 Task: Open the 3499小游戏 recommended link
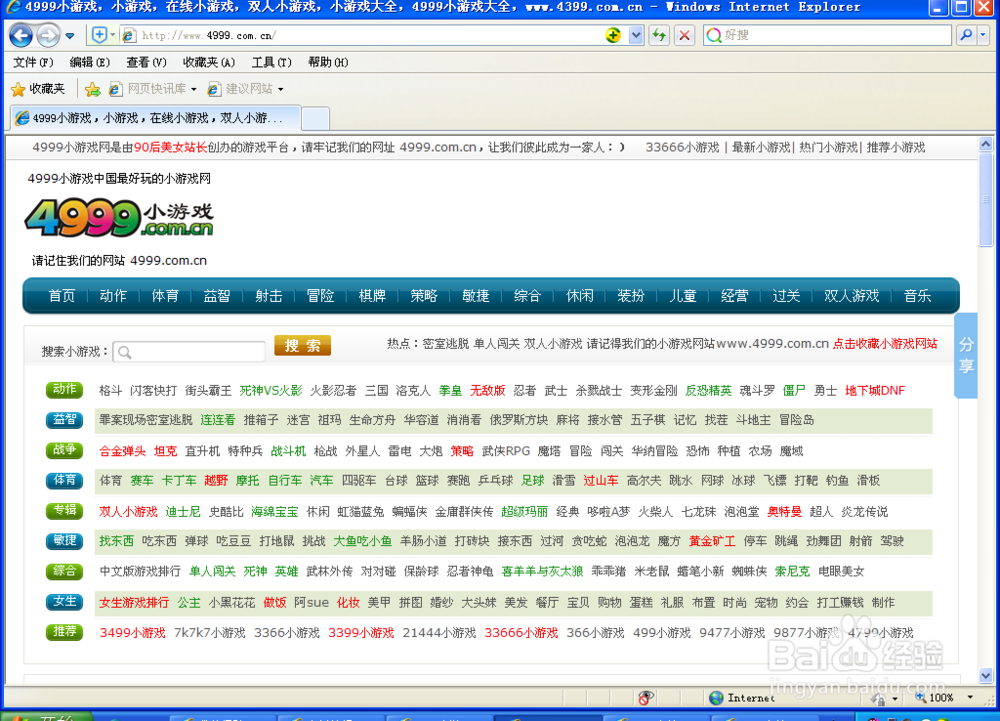[132, 632]
